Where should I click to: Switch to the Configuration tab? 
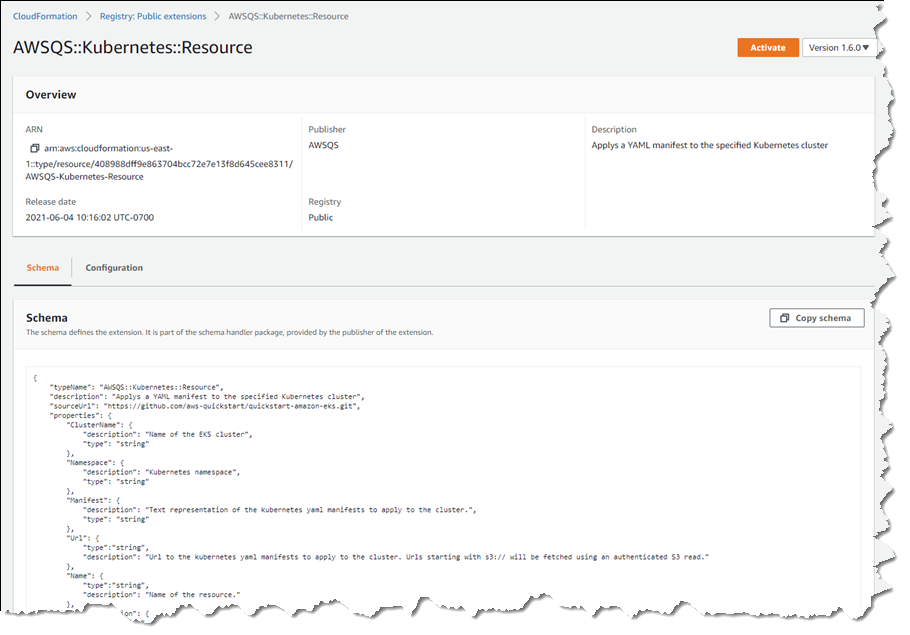click(114, 268)
